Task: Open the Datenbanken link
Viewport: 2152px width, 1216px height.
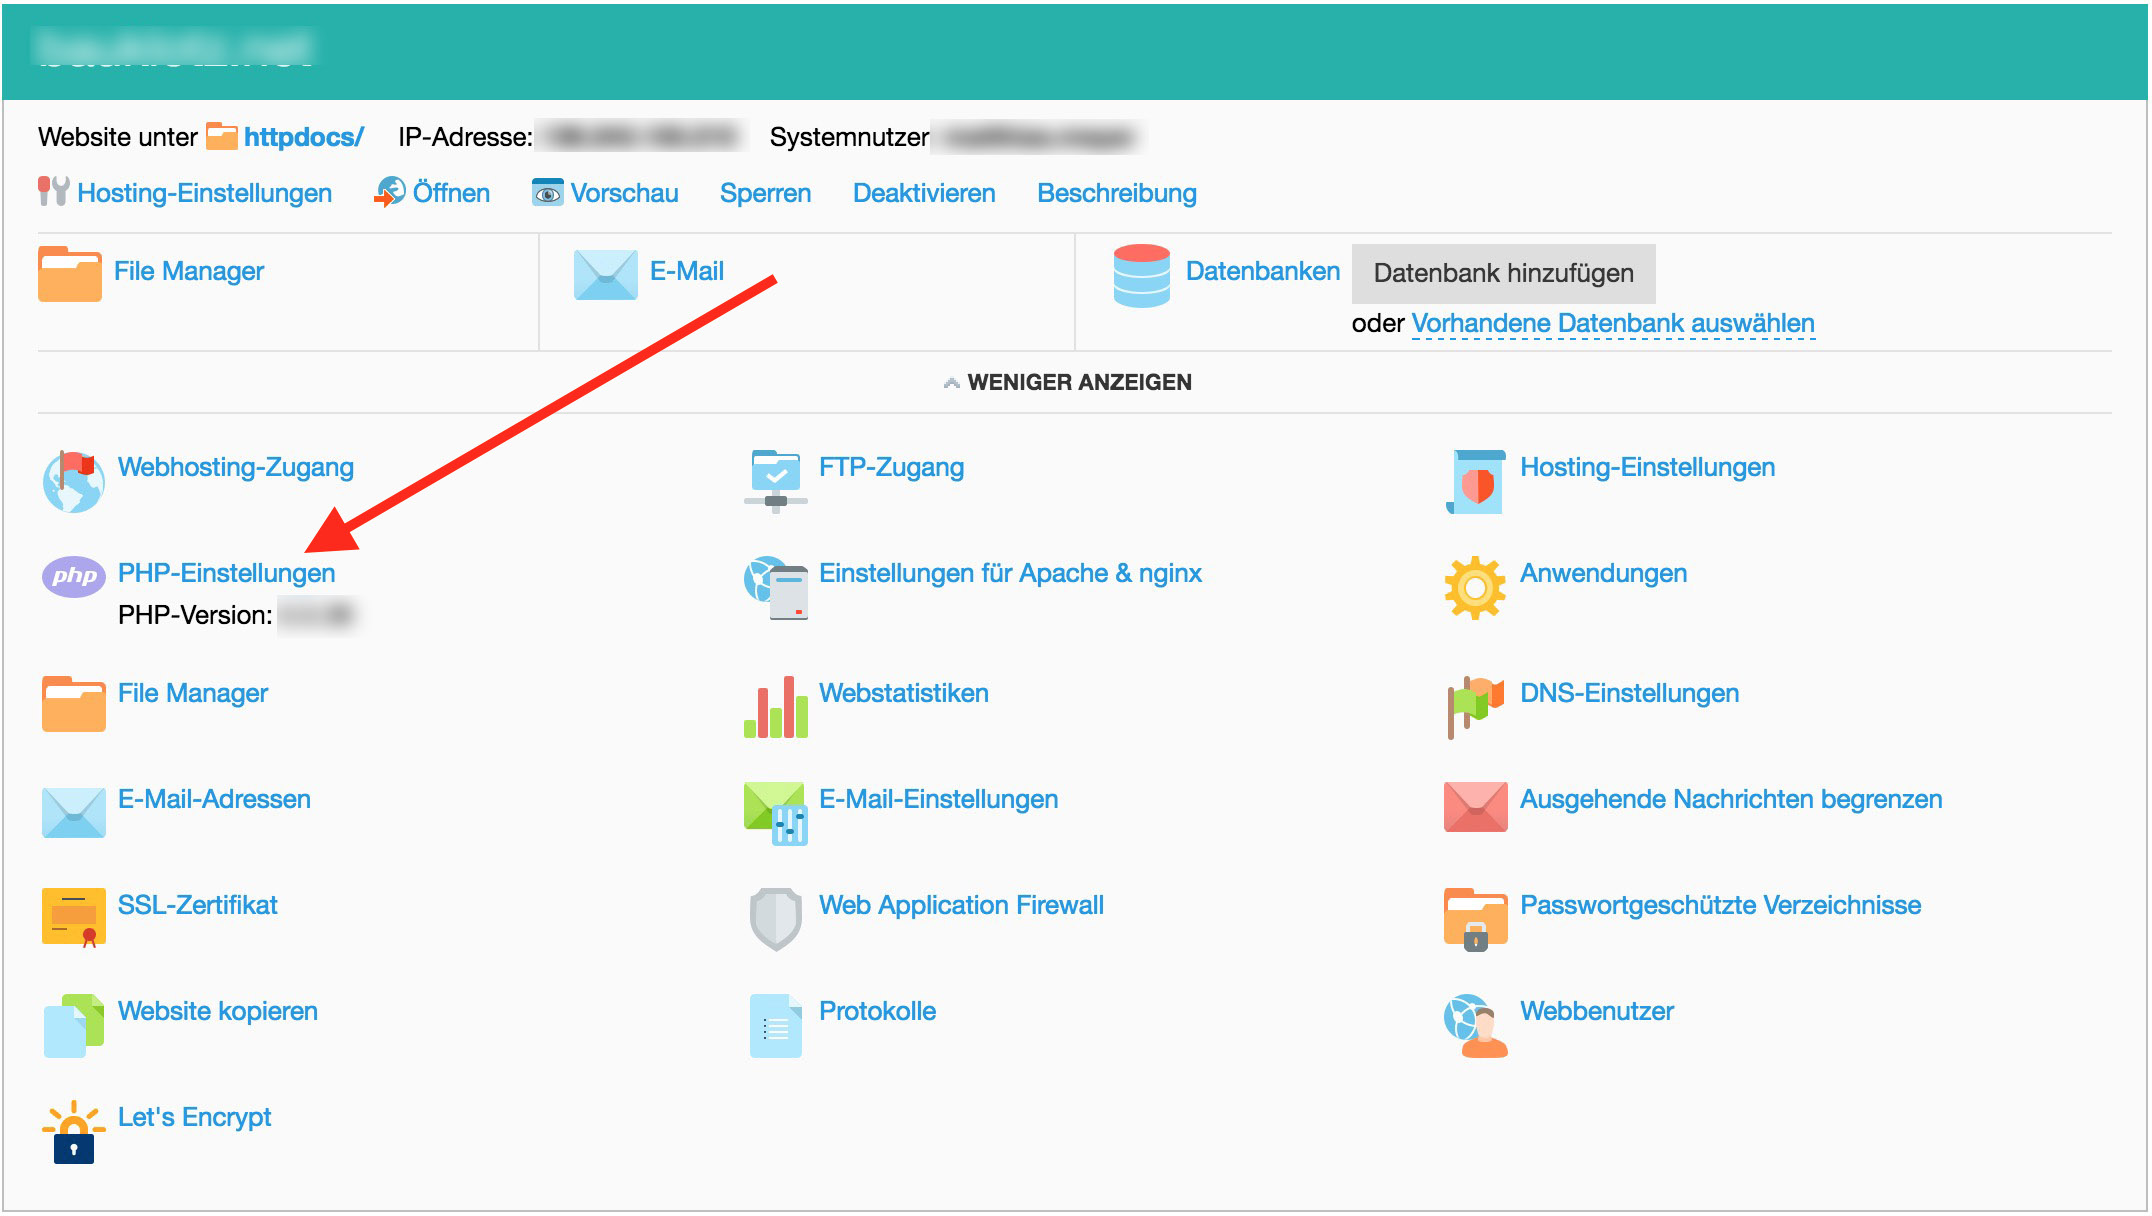Action: point(1263,271)
